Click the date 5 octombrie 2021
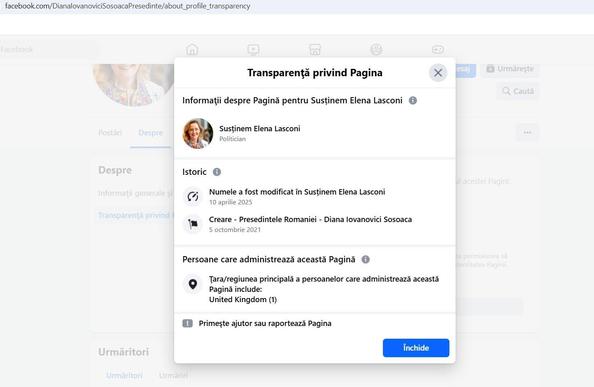Viewport: 594px width, 387px height. (x=235, y=229)
